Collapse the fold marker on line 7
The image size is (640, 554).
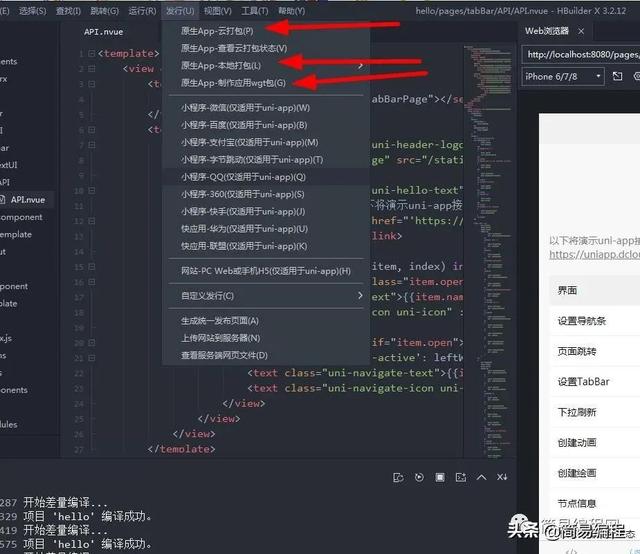(91, 145)
